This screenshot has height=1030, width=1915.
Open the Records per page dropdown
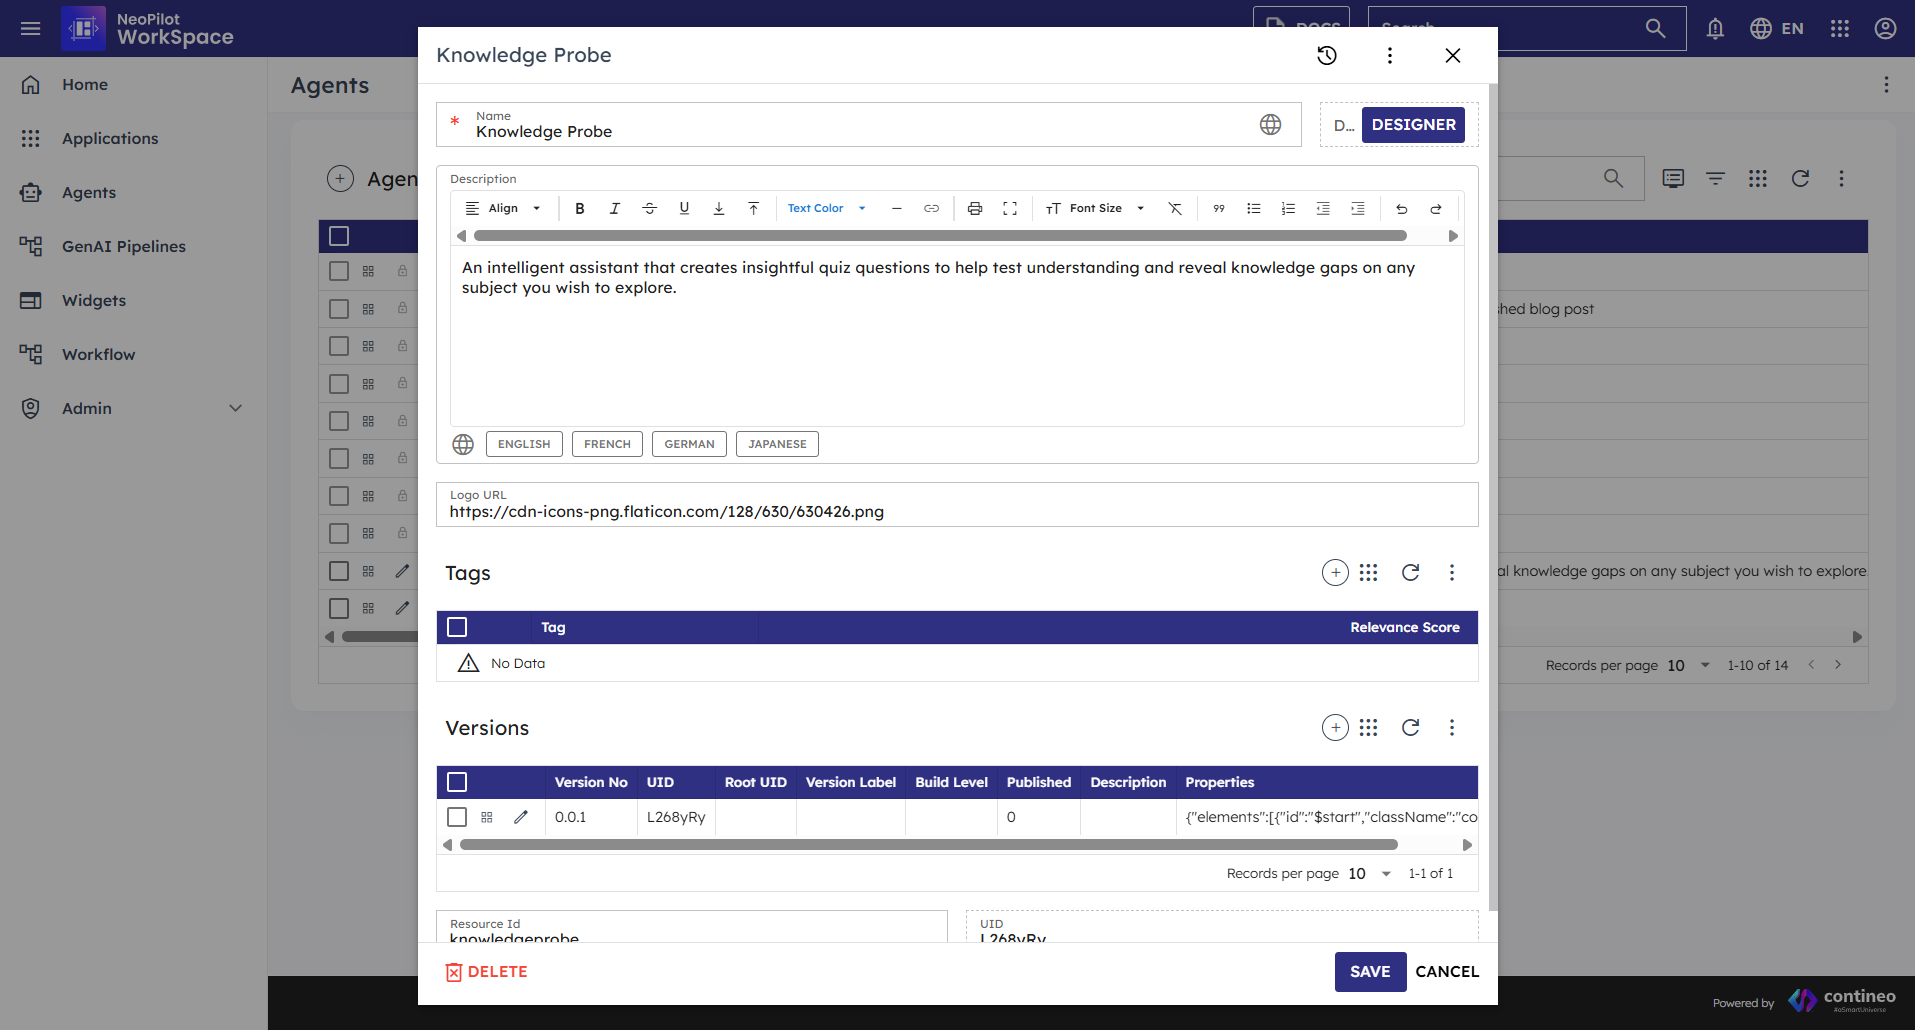click(x=1385, y=873)
